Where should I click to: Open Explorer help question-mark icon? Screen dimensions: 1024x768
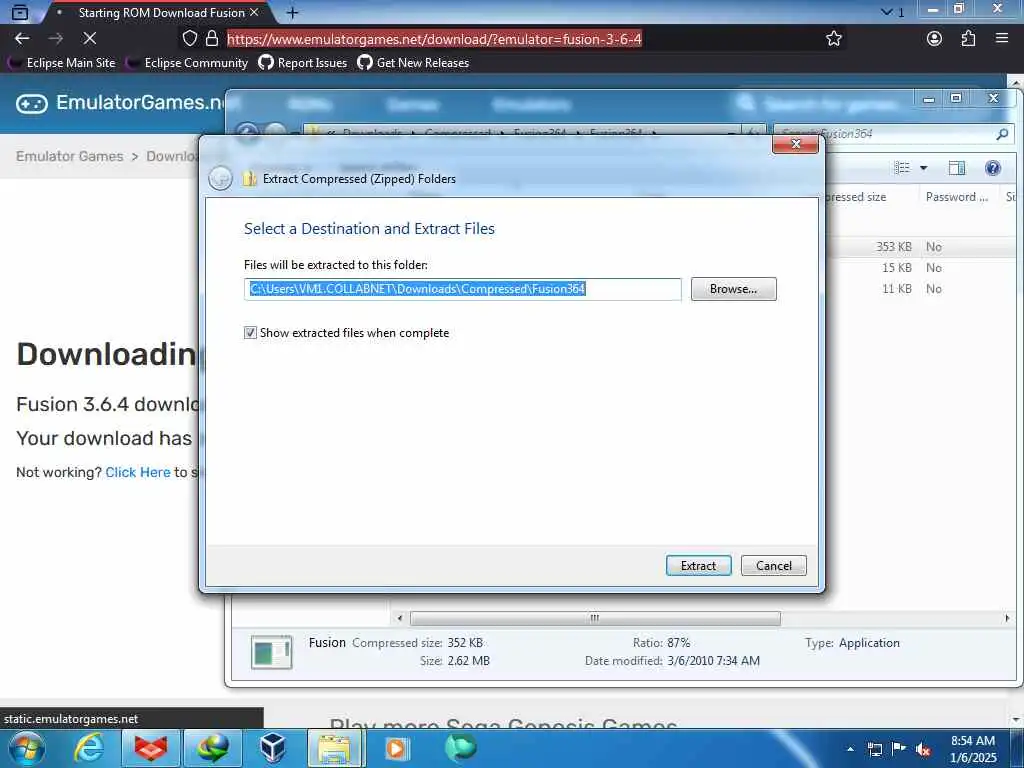tap(993, 168)
